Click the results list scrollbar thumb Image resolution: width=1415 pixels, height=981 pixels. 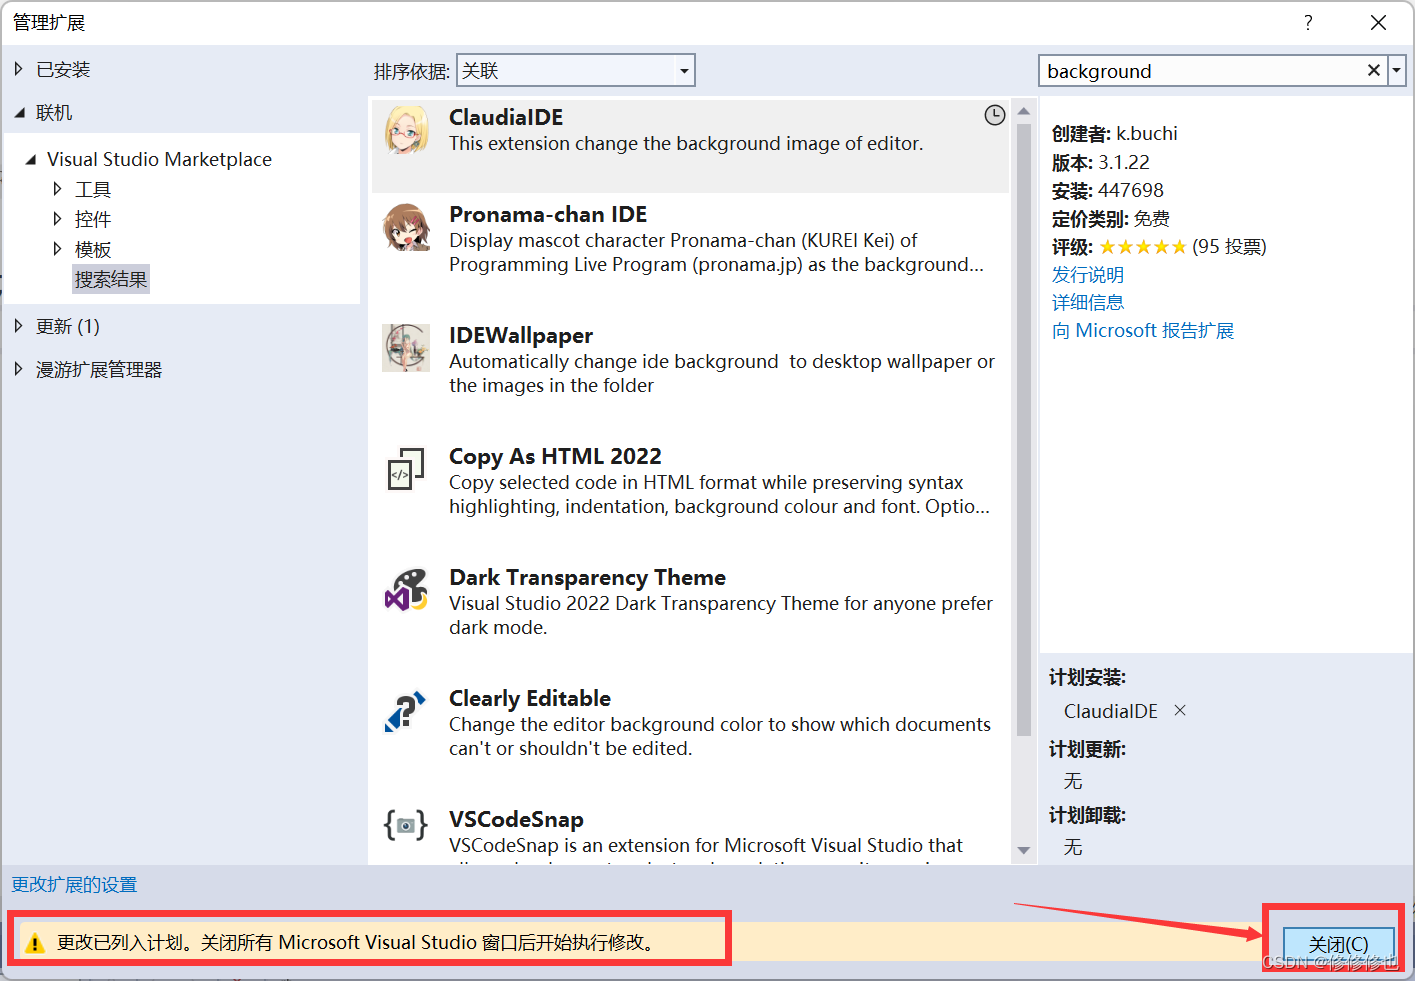coord(1023,430)
